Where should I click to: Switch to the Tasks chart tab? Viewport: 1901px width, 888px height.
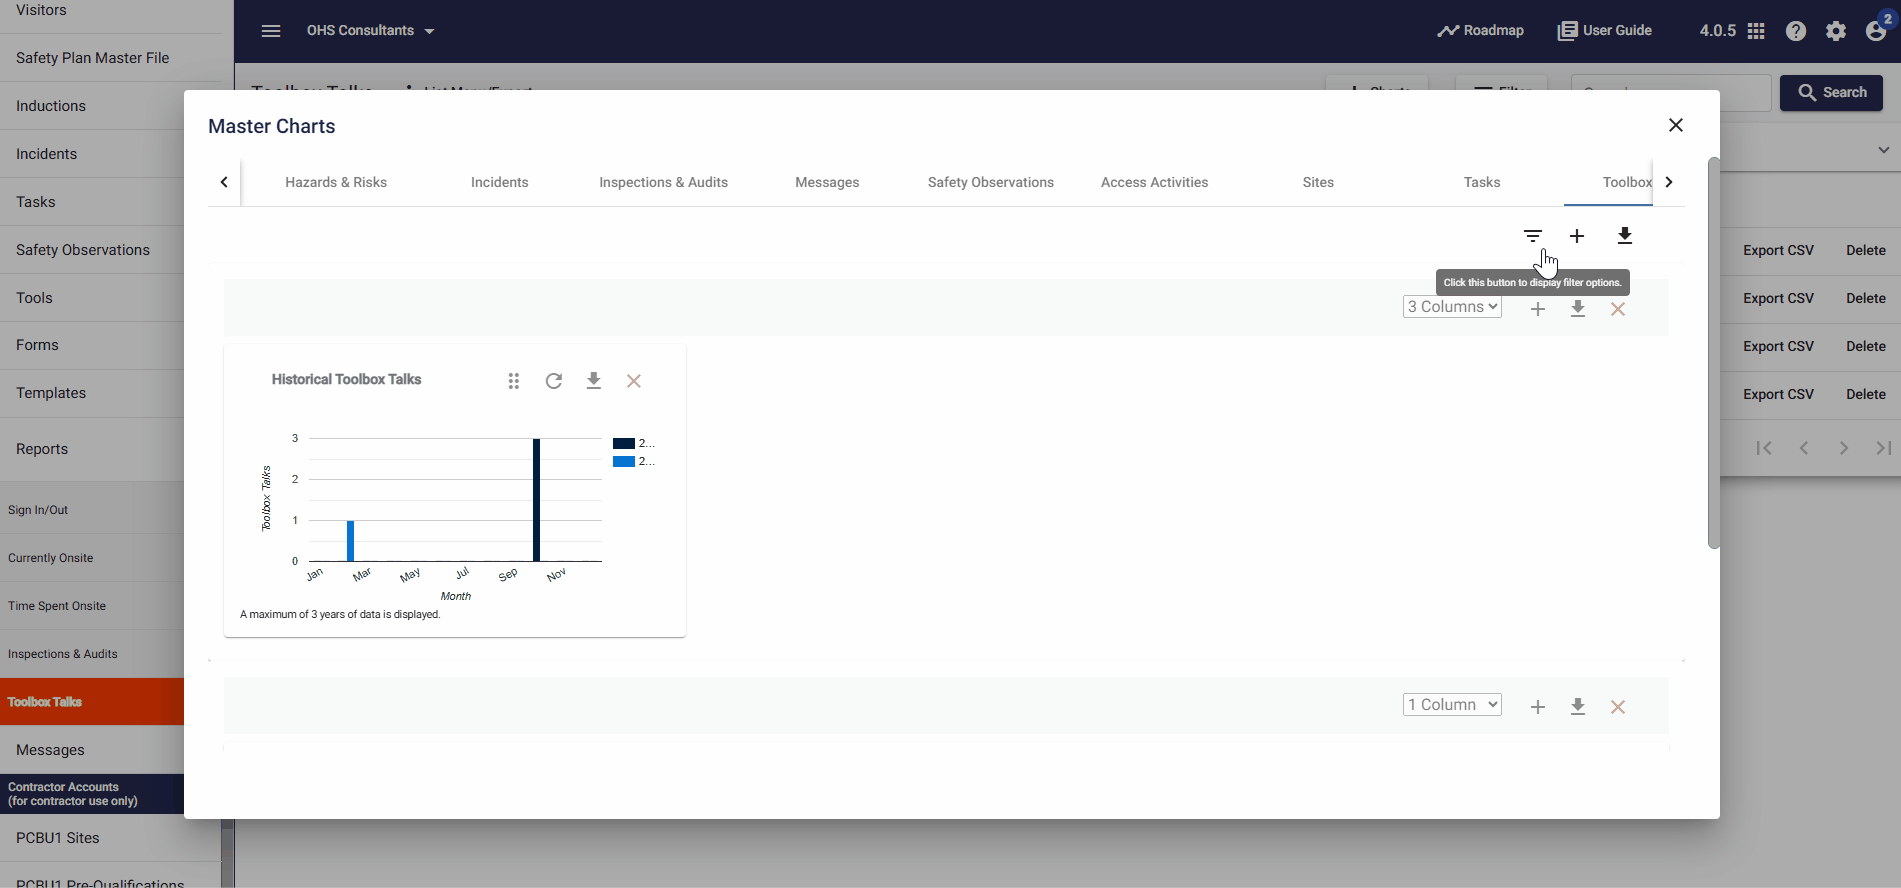1482,182
